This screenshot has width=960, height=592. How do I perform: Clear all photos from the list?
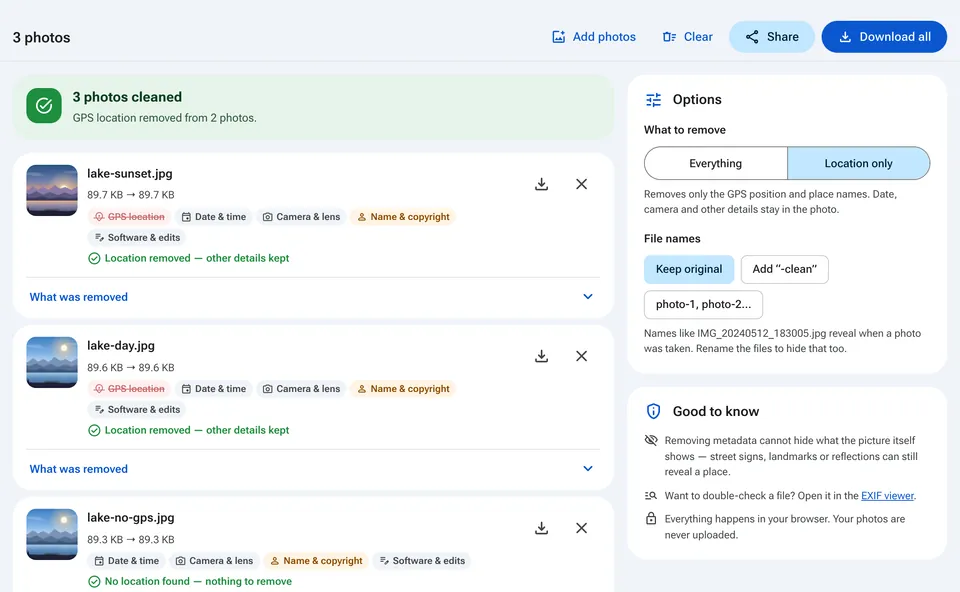pos(688,37)
